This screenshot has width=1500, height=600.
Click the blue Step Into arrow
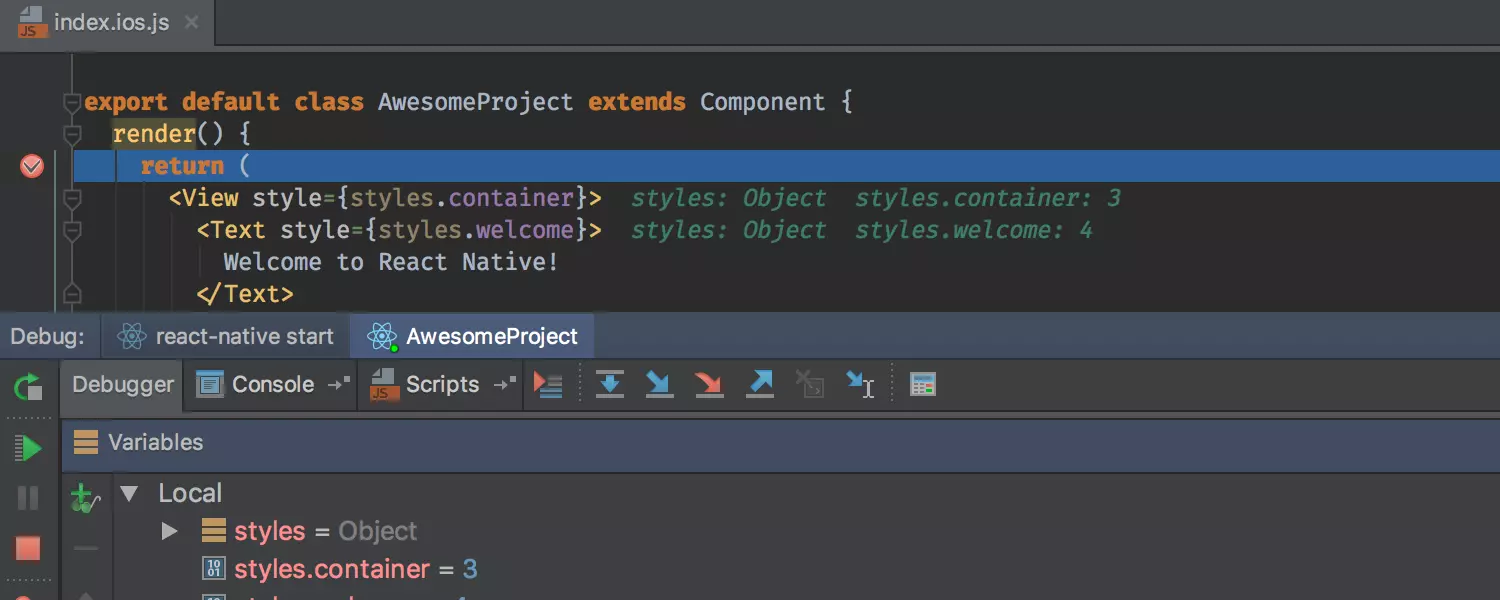659,385
